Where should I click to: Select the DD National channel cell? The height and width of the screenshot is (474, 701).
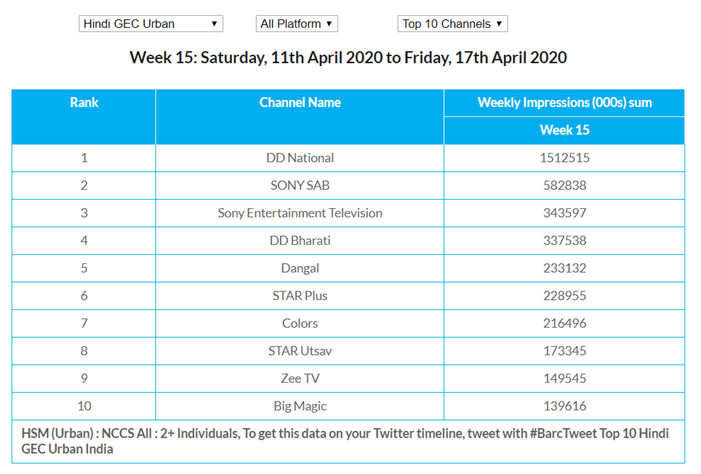pyautogui.click(x=300, y=158)
